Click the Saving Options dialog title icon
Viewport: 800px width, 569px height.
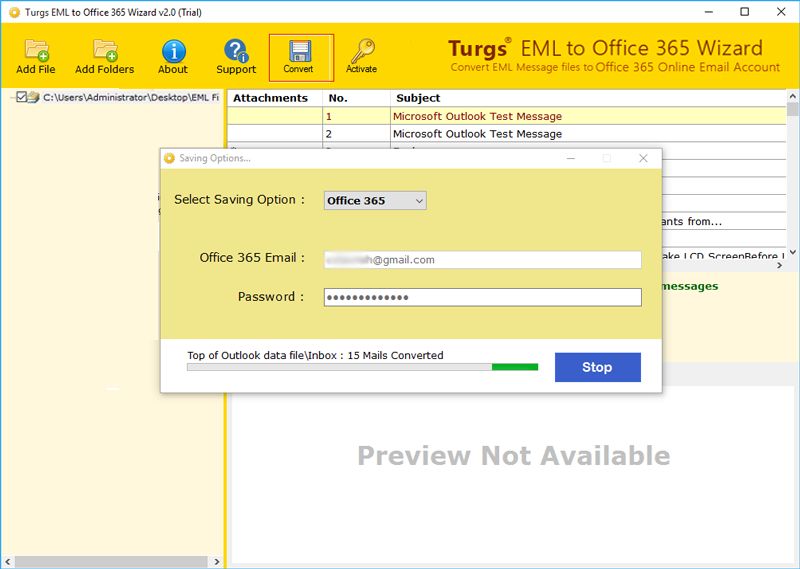click(169, 158)
